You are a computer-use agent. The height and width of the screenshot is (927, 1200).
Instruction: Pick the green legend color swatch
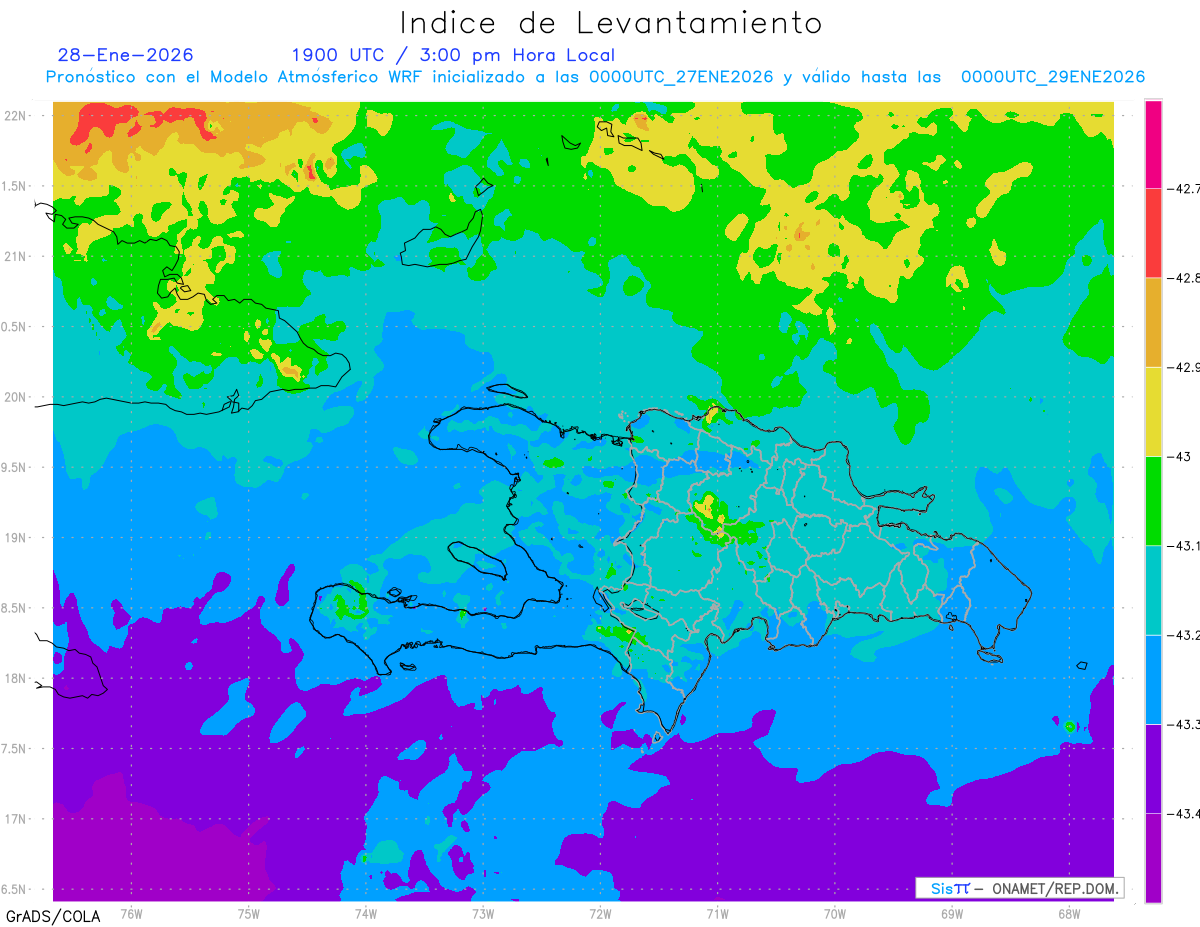(x=1153, y=500)
